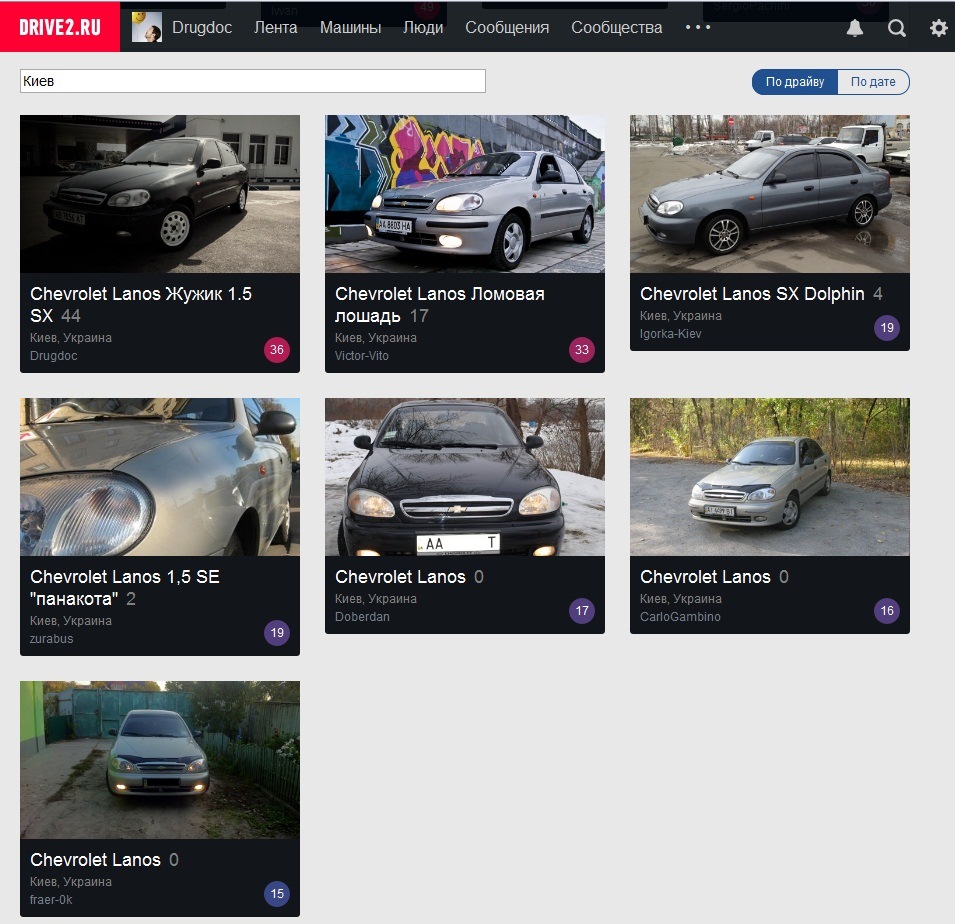This screenshot has width=955, height=924.
Task: Open notifications bell icon
Action: point(855,28)
